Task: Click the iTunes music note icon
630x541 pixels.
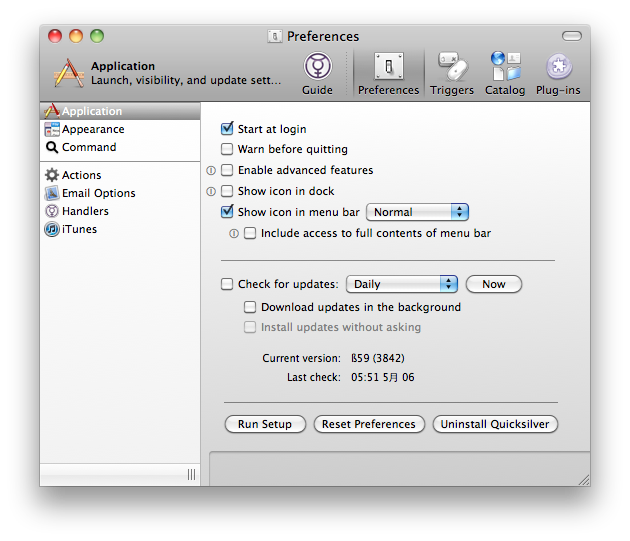Action: pyautogui.click(x=52, y=229)
